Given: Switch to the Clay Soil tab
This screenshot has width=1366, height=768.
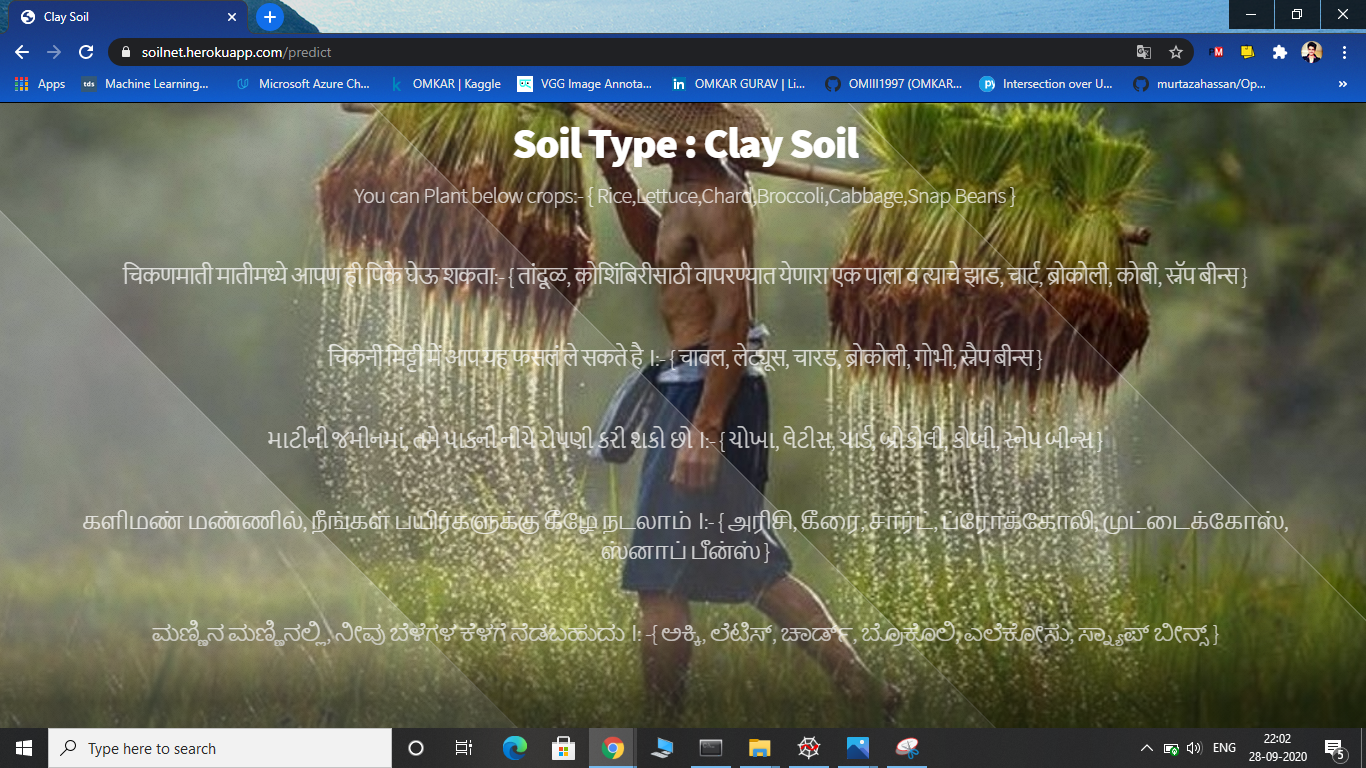Looking at the screenshot, I should pyautogui.click(x=120, y=17).
